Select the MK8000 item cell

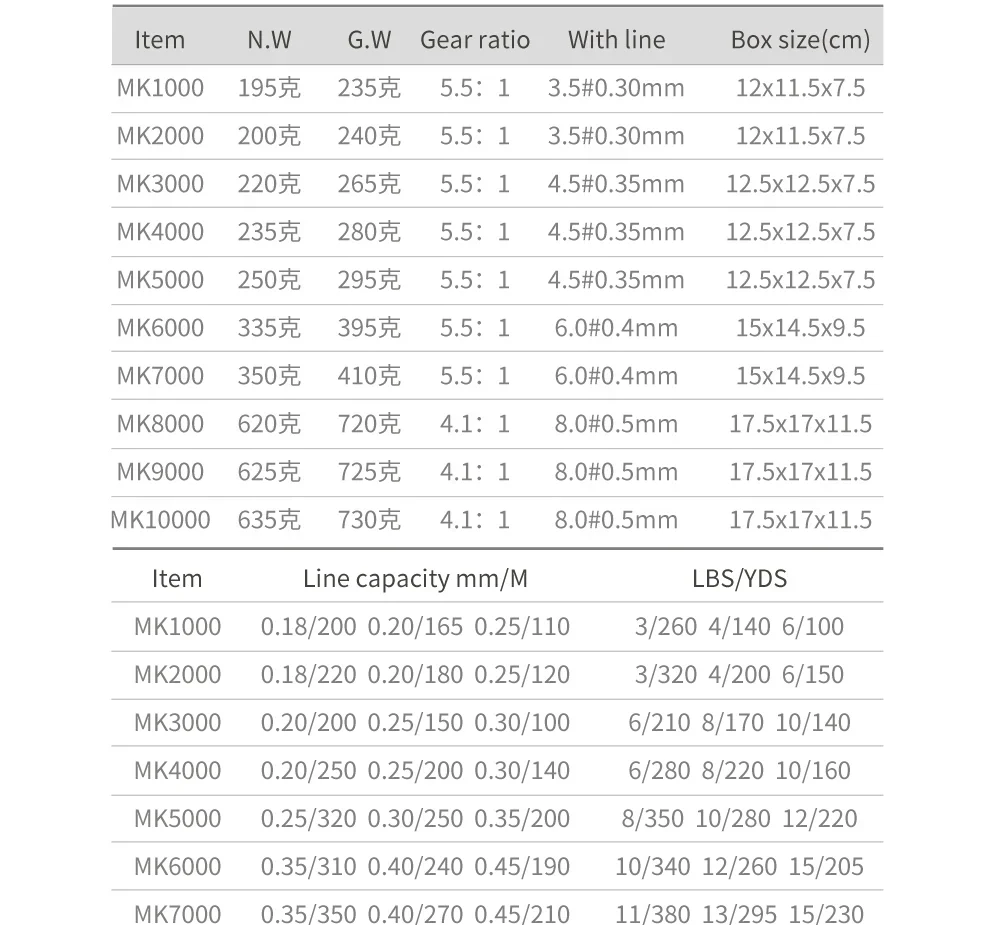click(160, 424)
